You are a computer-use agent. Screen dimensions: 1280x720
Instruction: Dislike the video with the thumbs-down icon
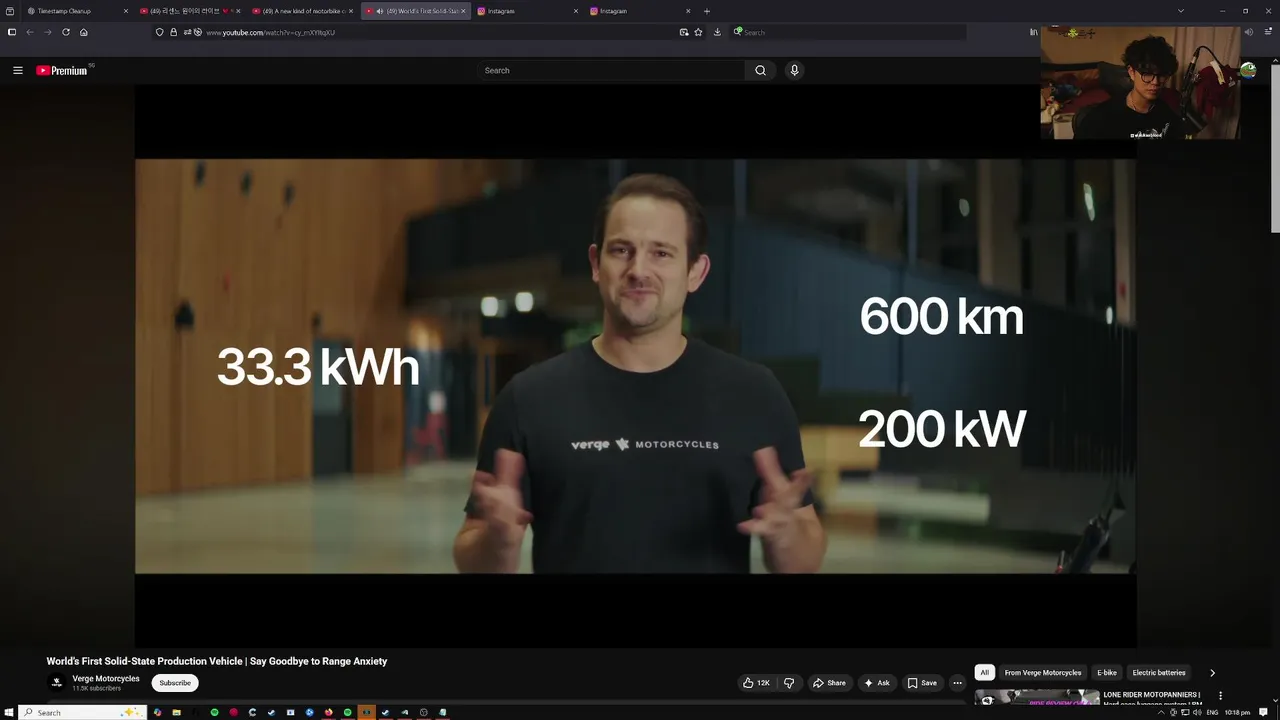tap(789, 683)
